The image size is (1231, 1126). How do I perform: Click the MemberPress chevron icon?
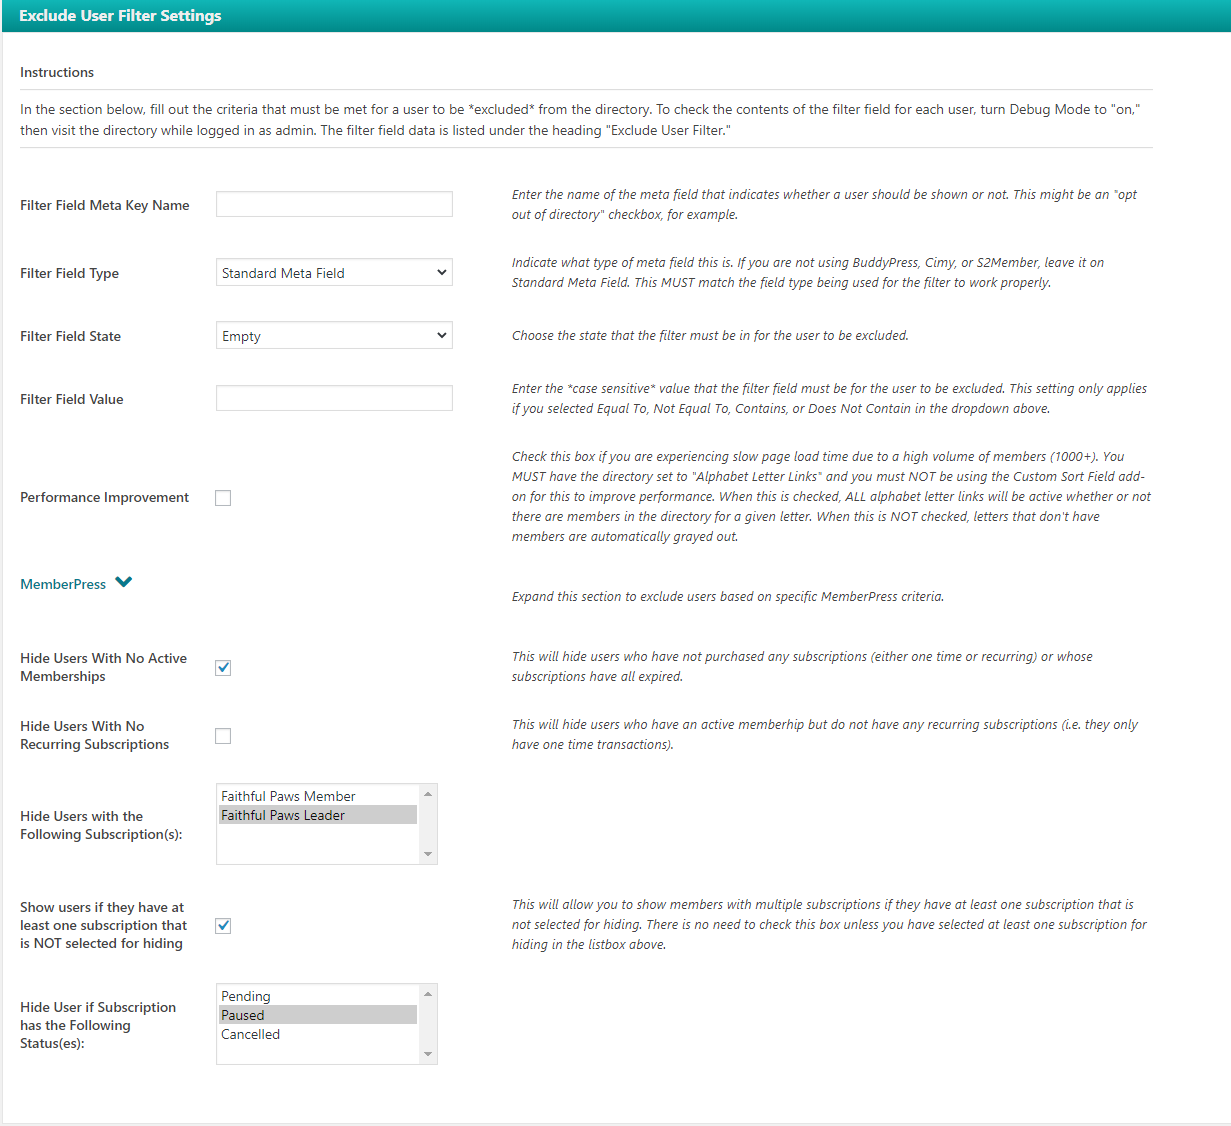124,583
